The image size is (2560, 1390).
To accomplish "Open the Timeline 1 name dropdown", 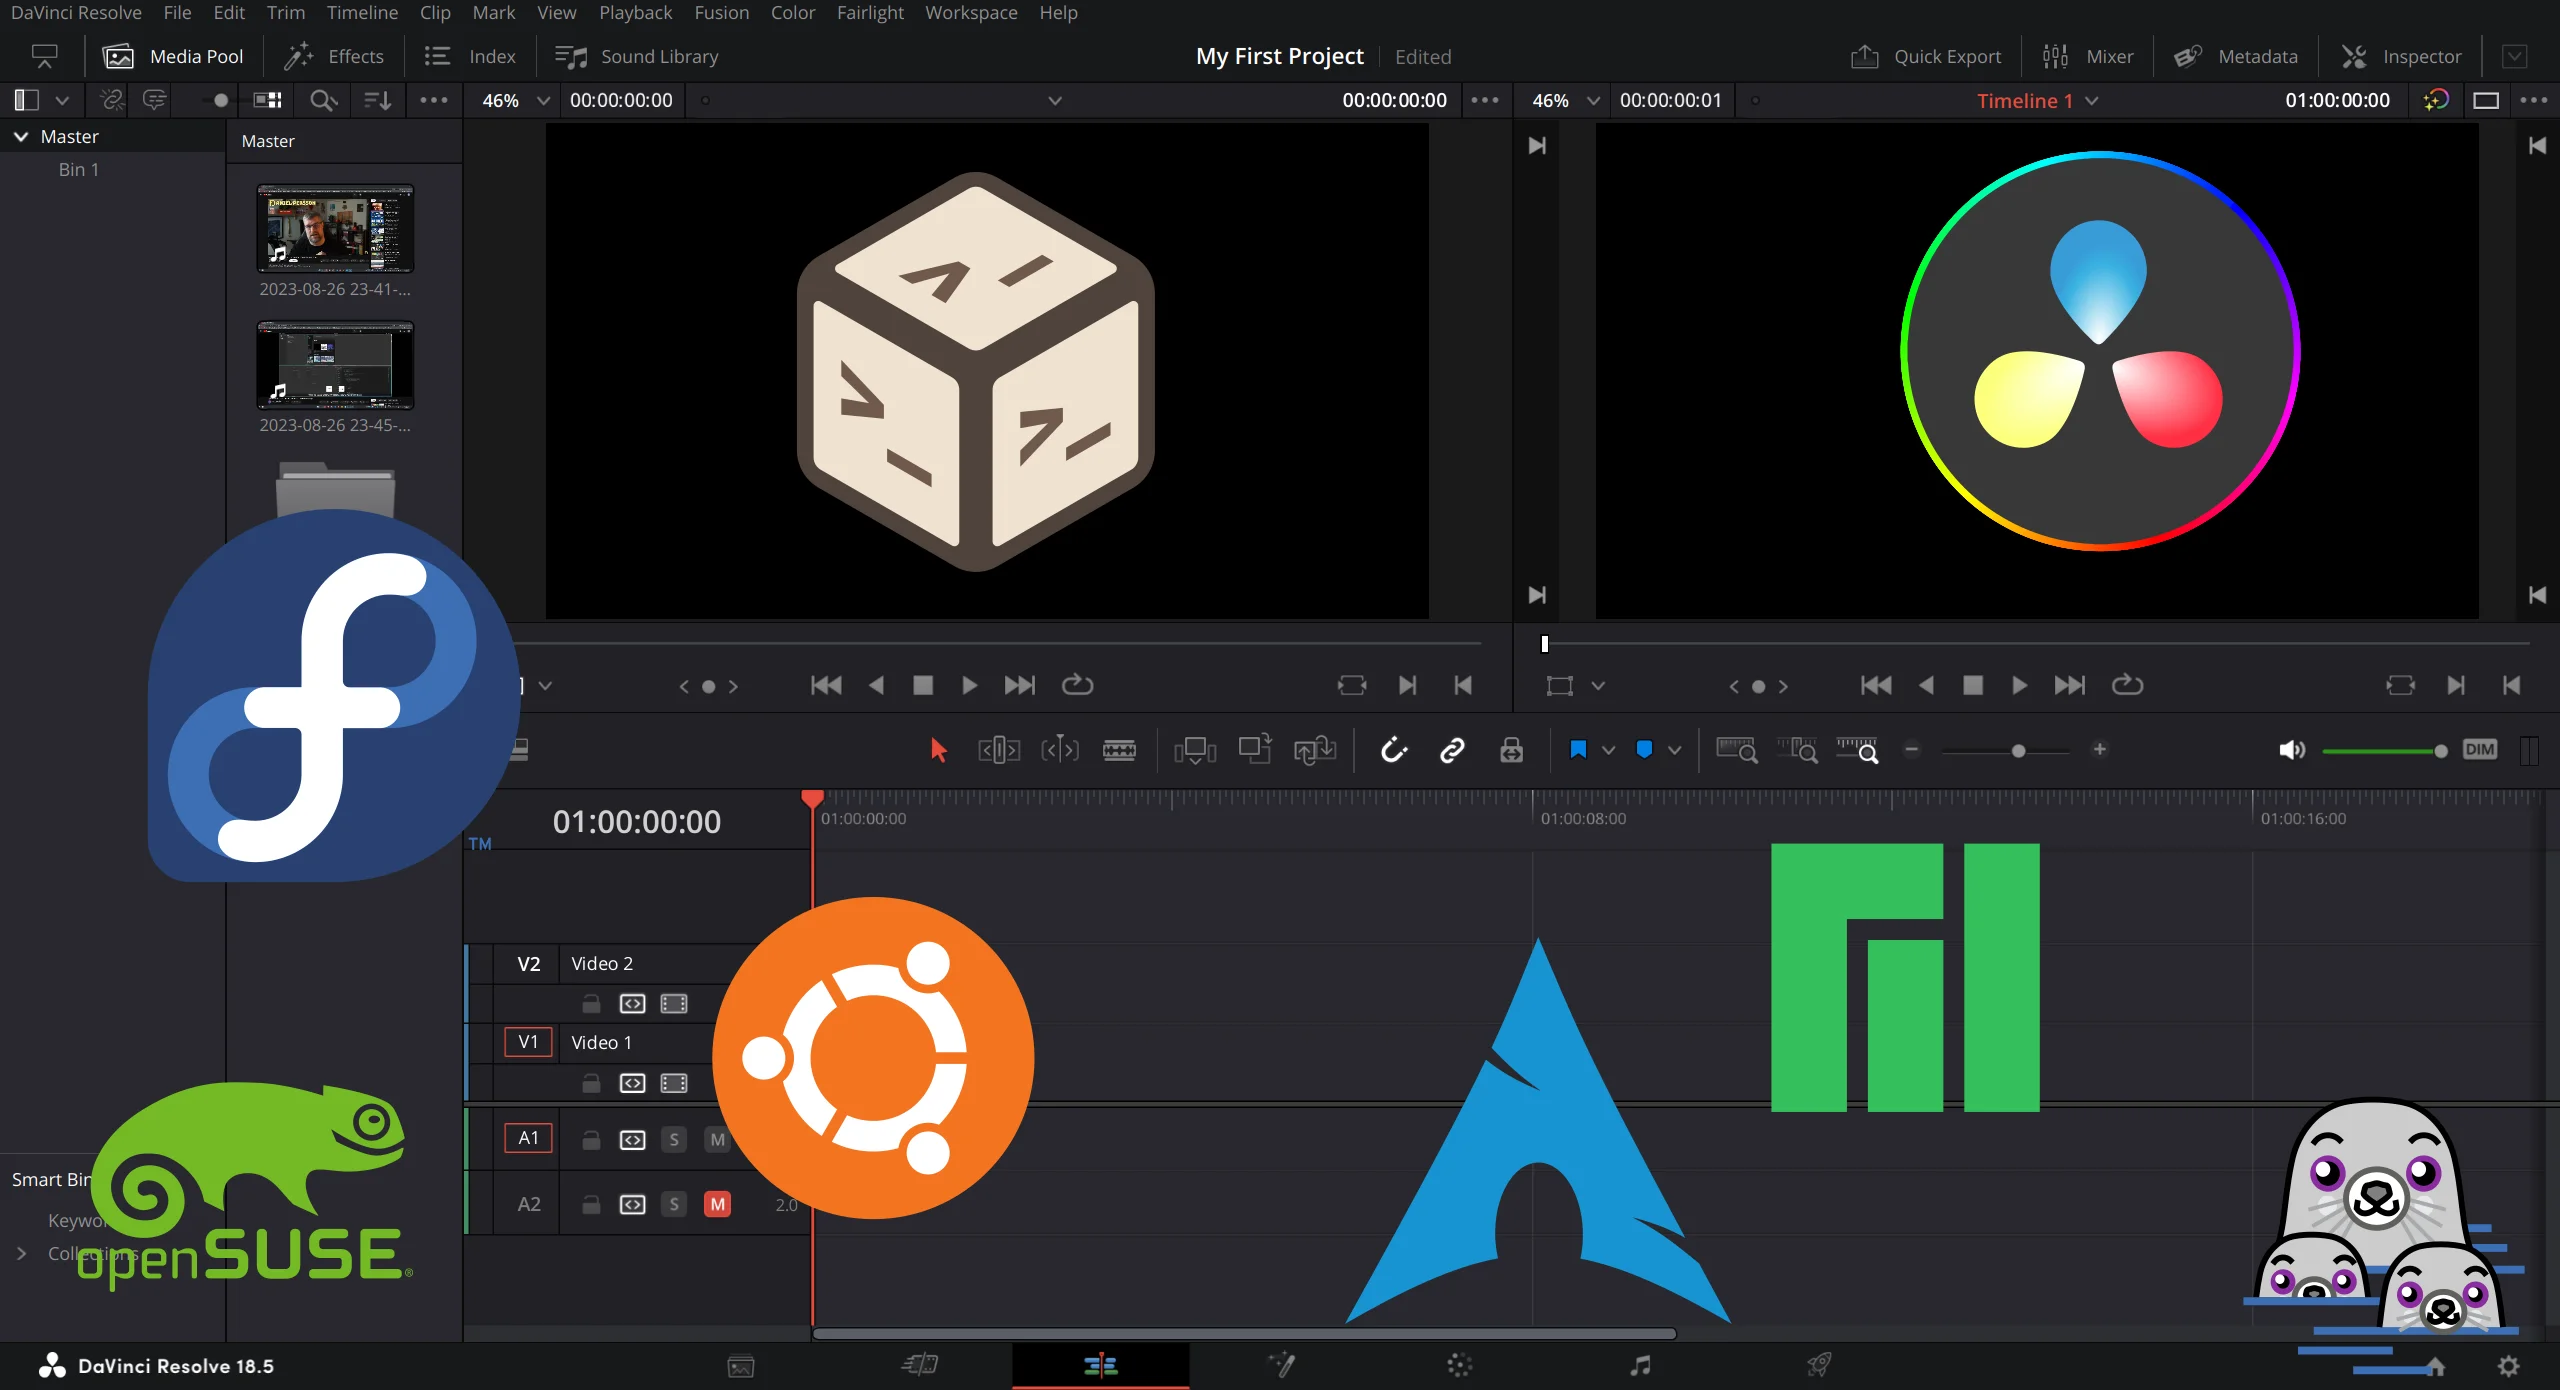I will click(2091, 101).
